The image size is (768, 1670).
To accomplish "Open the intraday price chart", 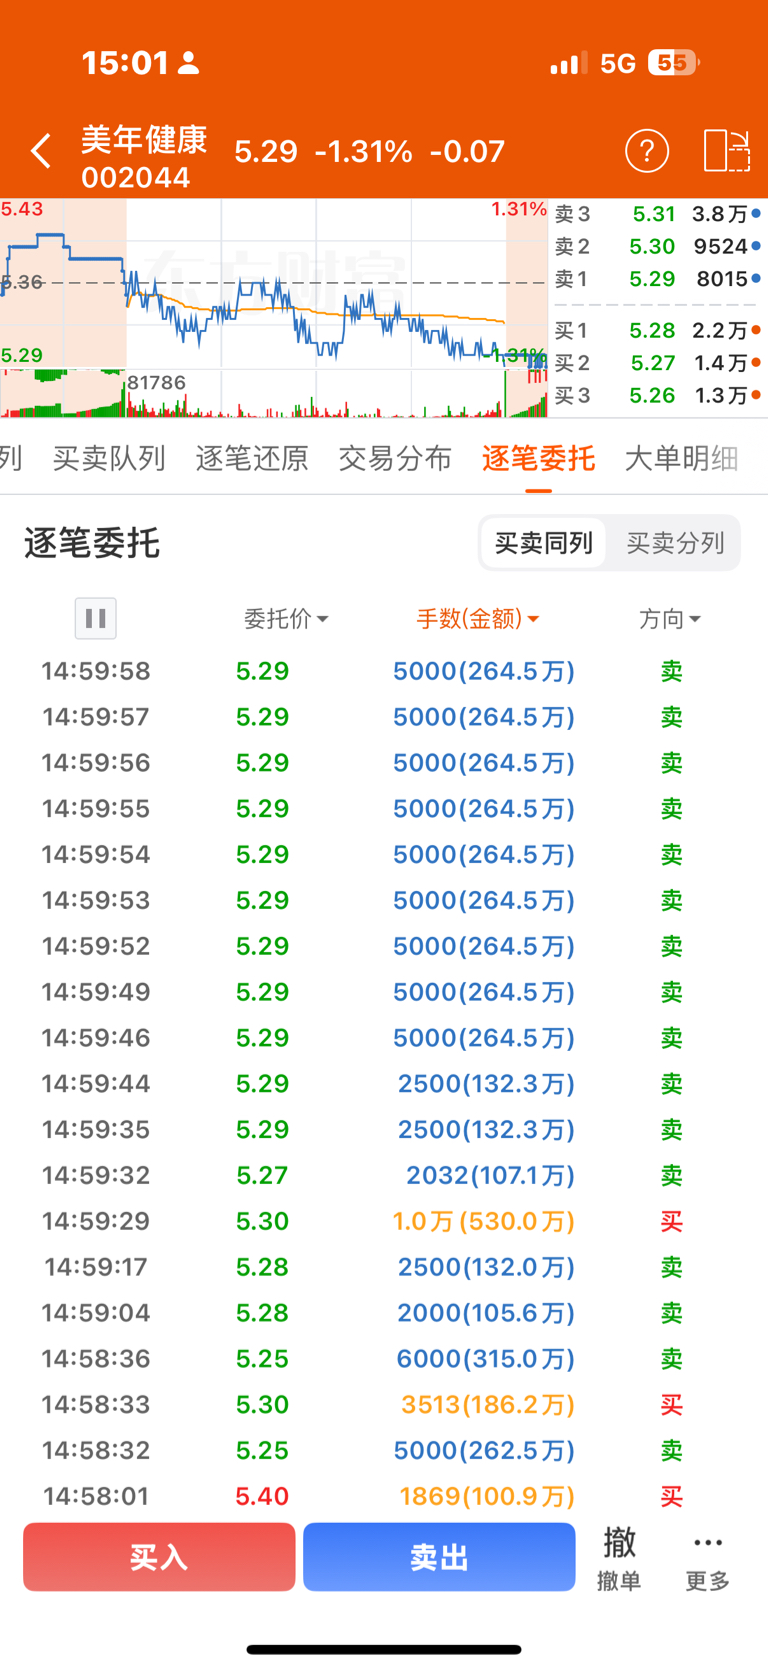I will click(274, 308).
